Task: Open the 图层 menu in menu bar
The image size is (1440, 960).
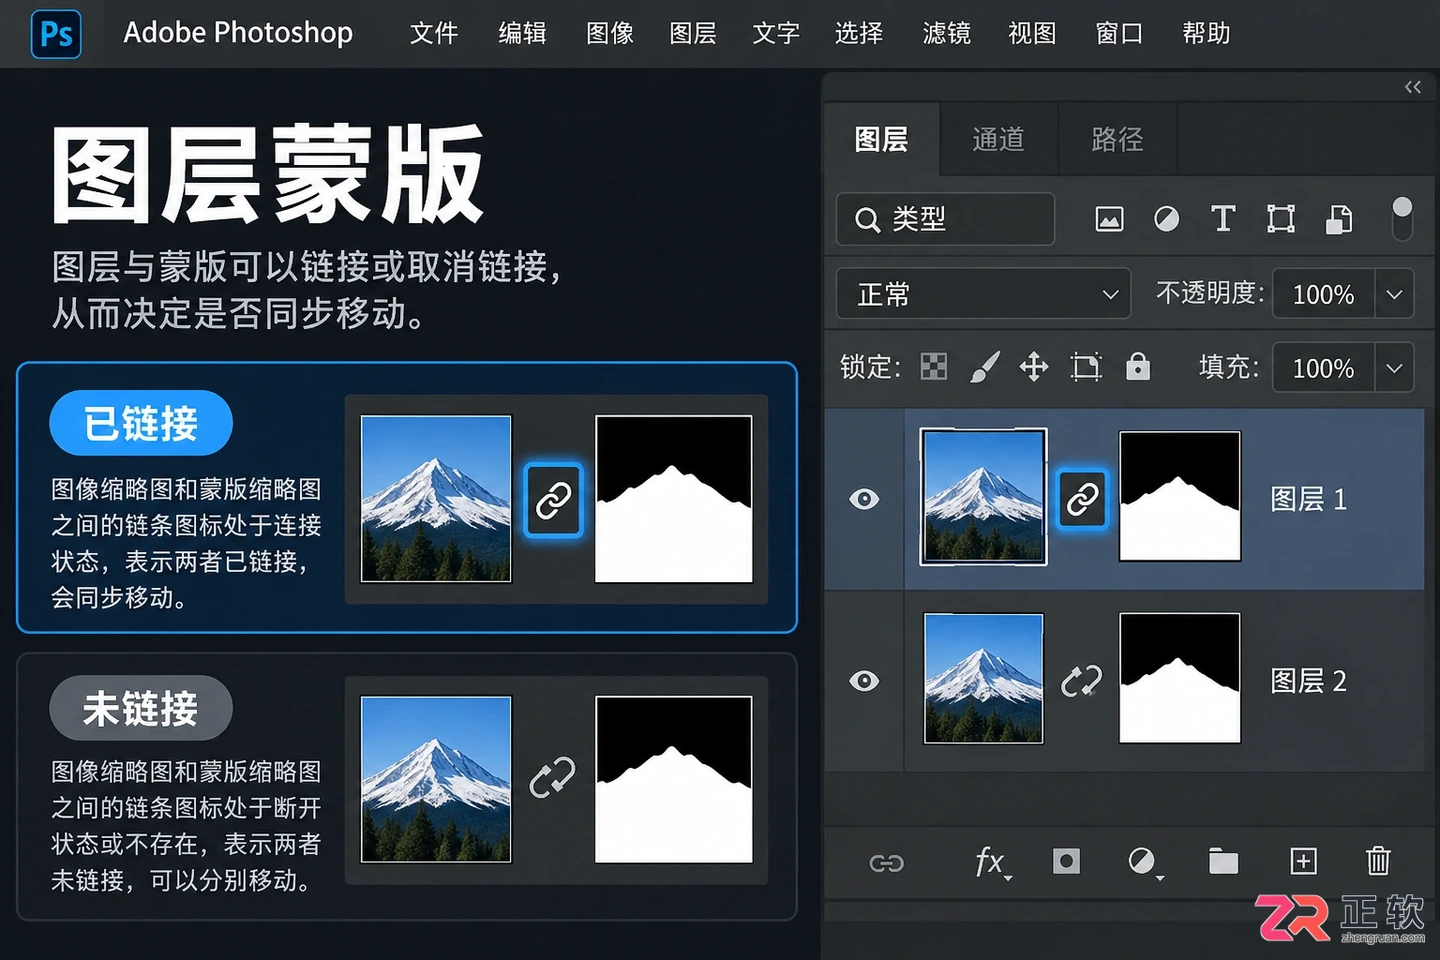Action: 693,33
